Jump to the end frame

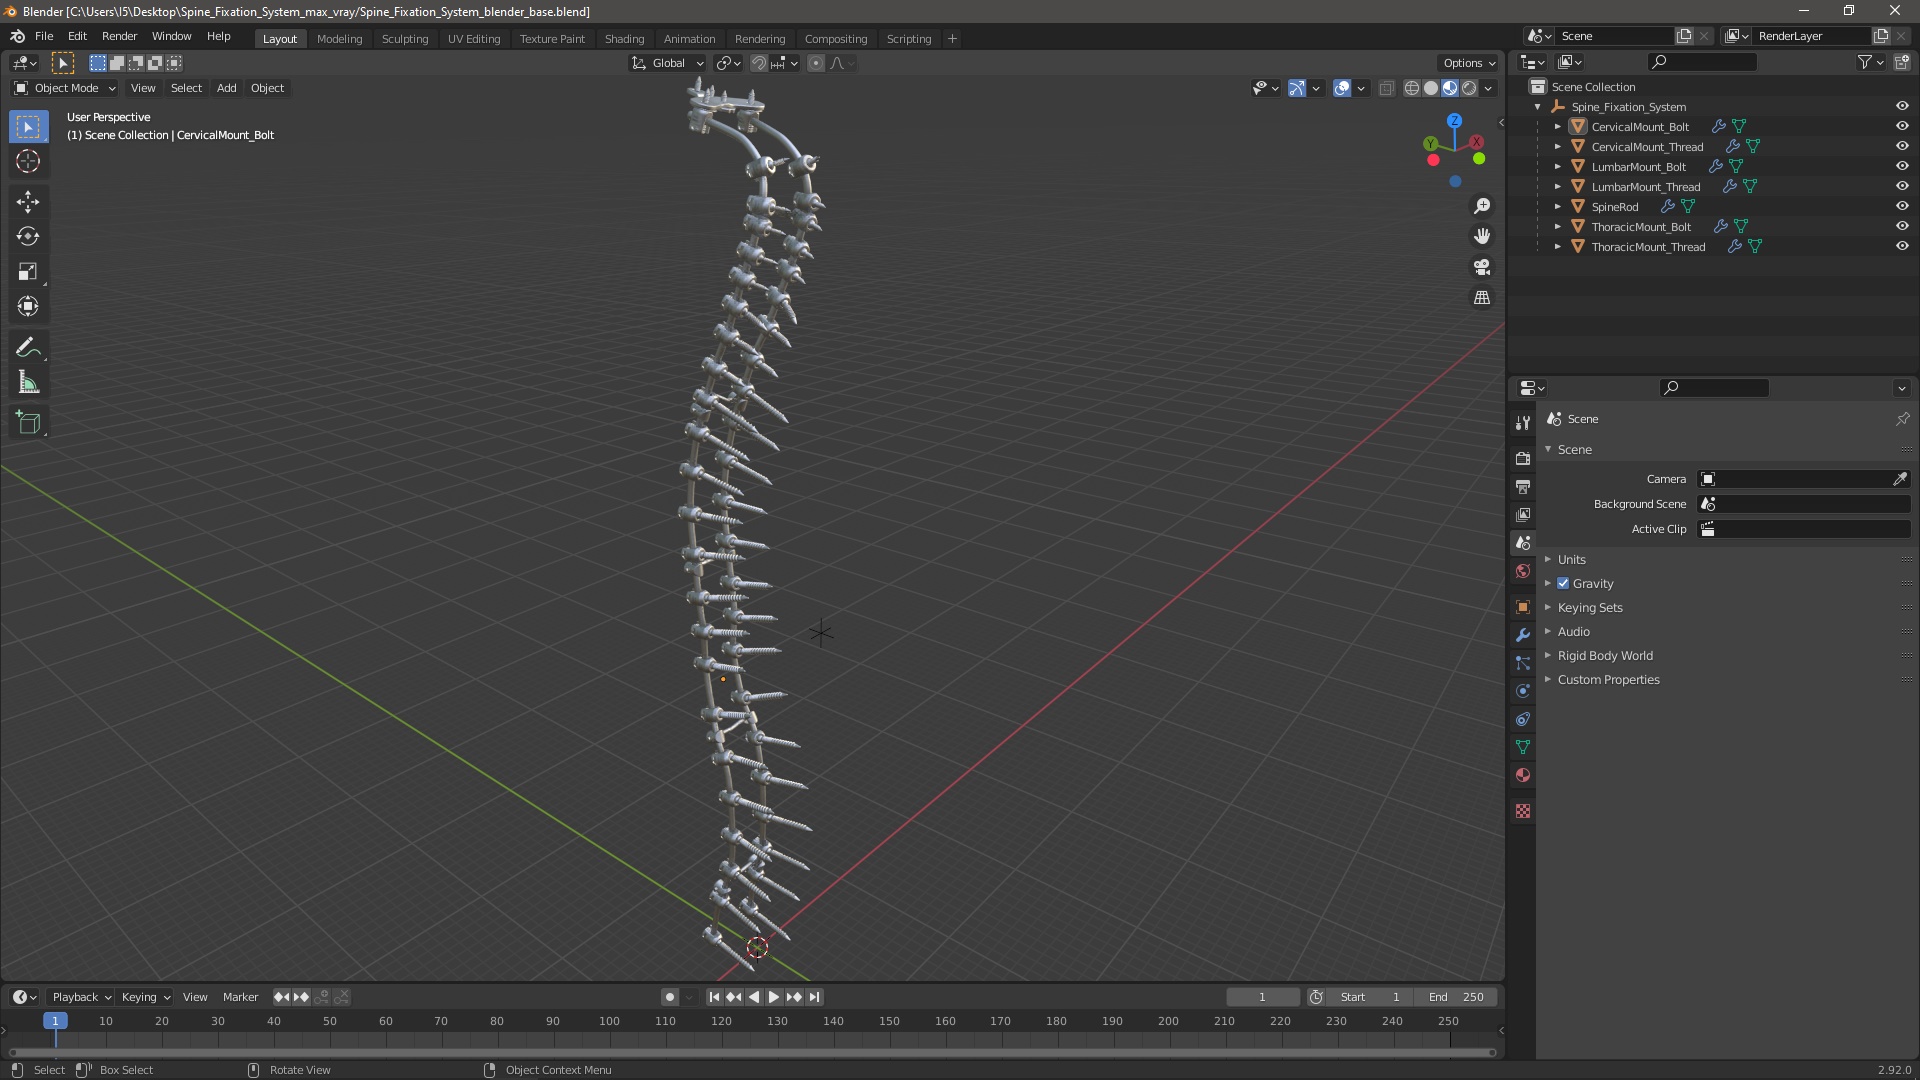point(814,997)
